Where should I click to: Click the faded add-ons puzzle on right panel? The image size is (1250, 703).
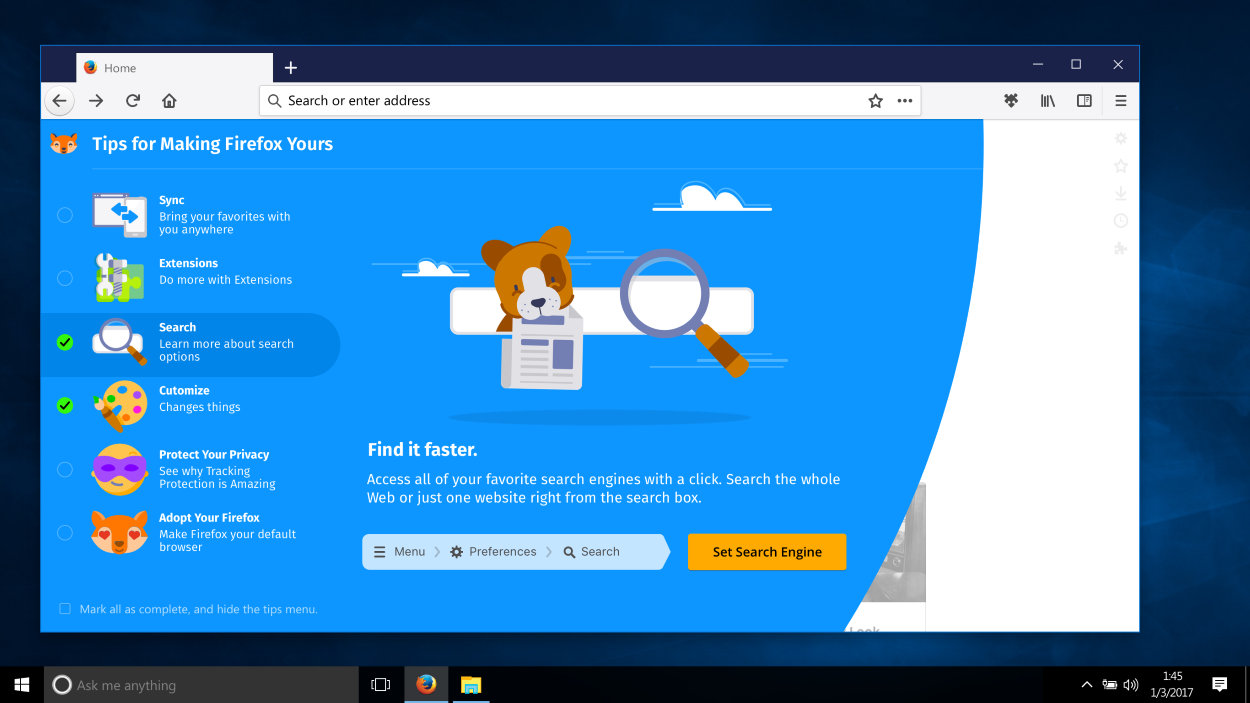click(x=1121, y=248)
